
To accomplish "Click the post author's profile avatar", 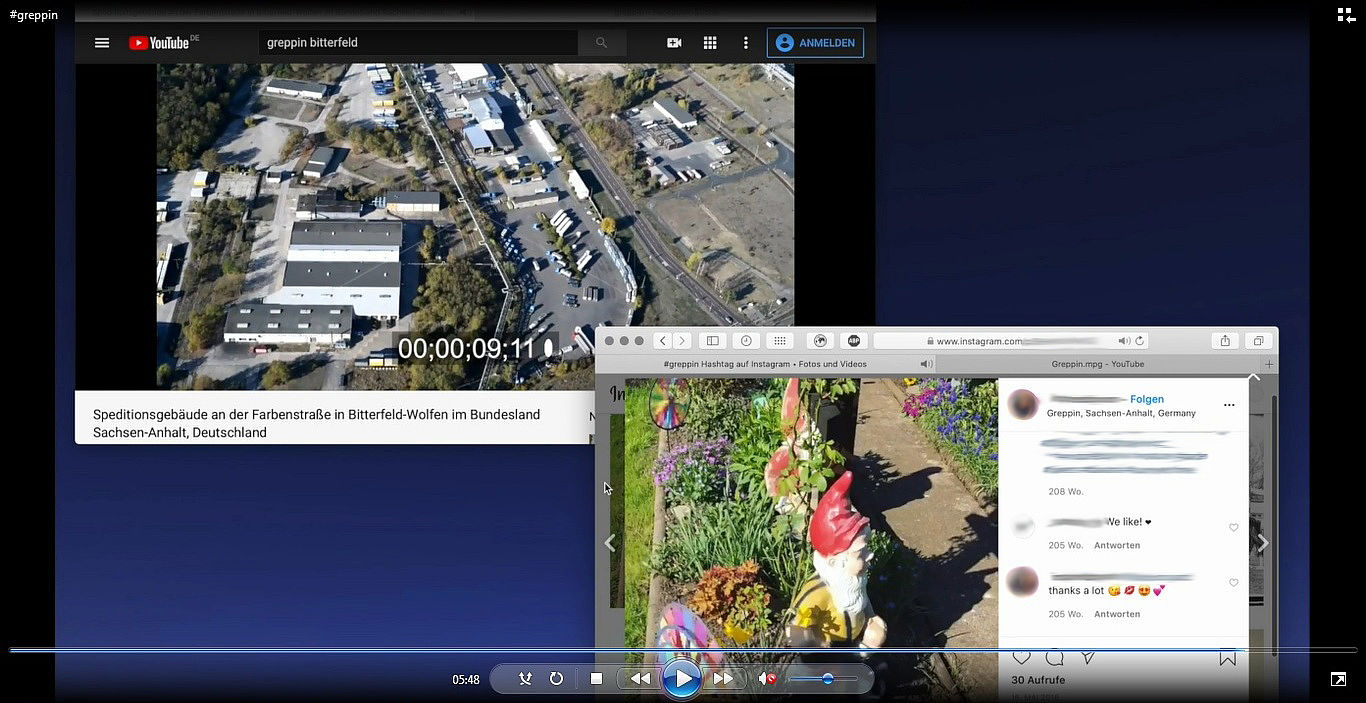I will [x=1023, y=405].
